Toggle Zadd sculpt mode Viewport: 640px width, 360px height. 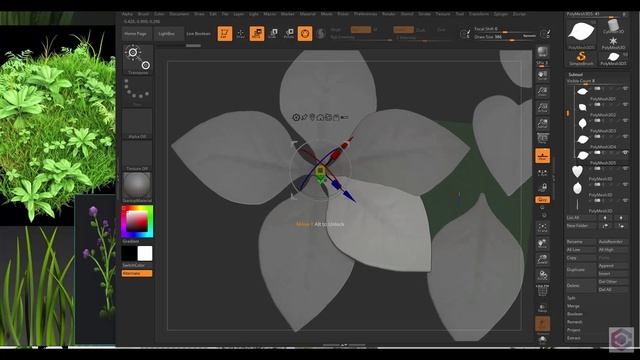point(403,29)
